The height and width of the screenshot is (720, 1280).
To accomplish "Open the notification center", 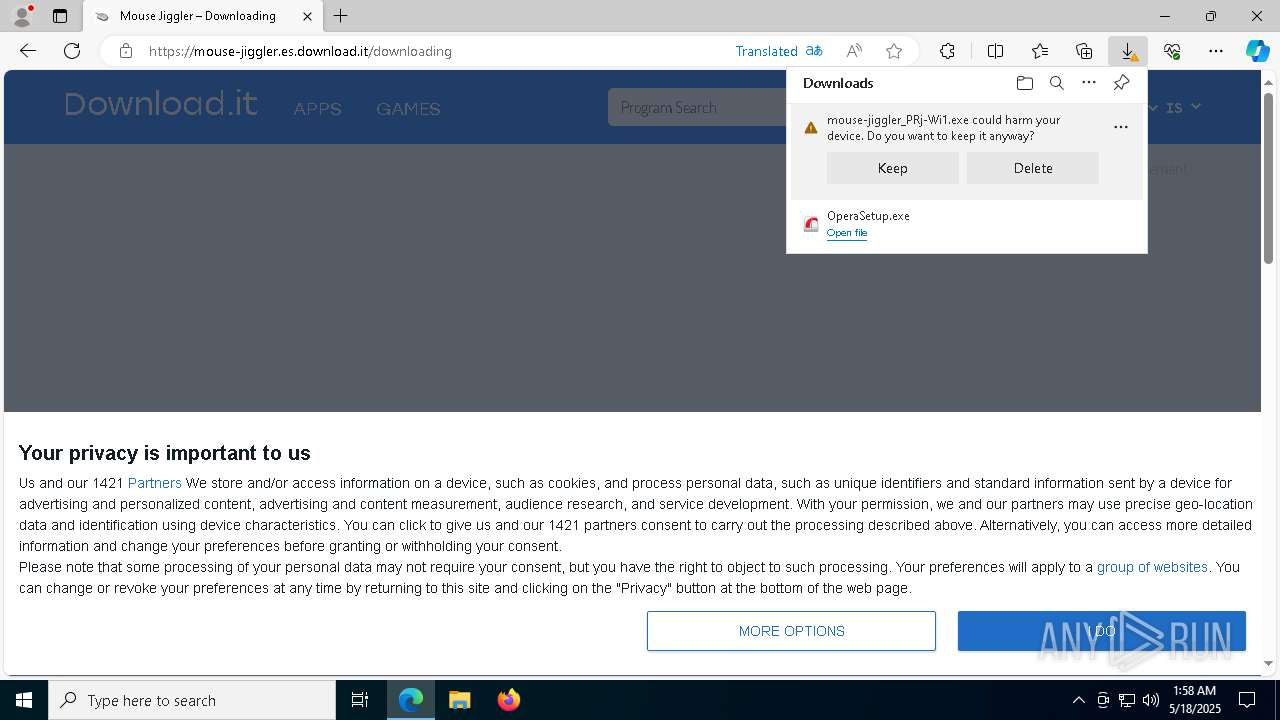I will [x=1247, y=700].
